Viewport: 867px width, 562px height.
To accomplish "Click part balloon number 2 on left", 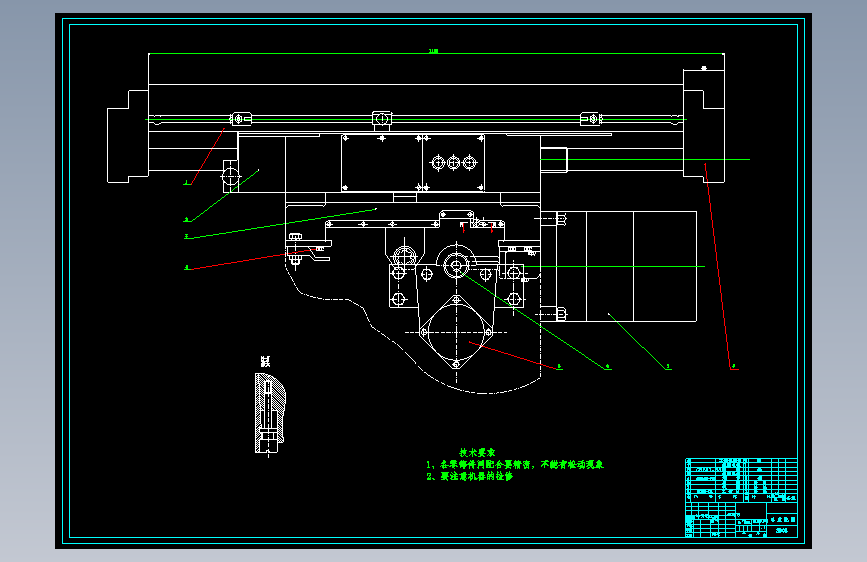I will coord(187,220).
